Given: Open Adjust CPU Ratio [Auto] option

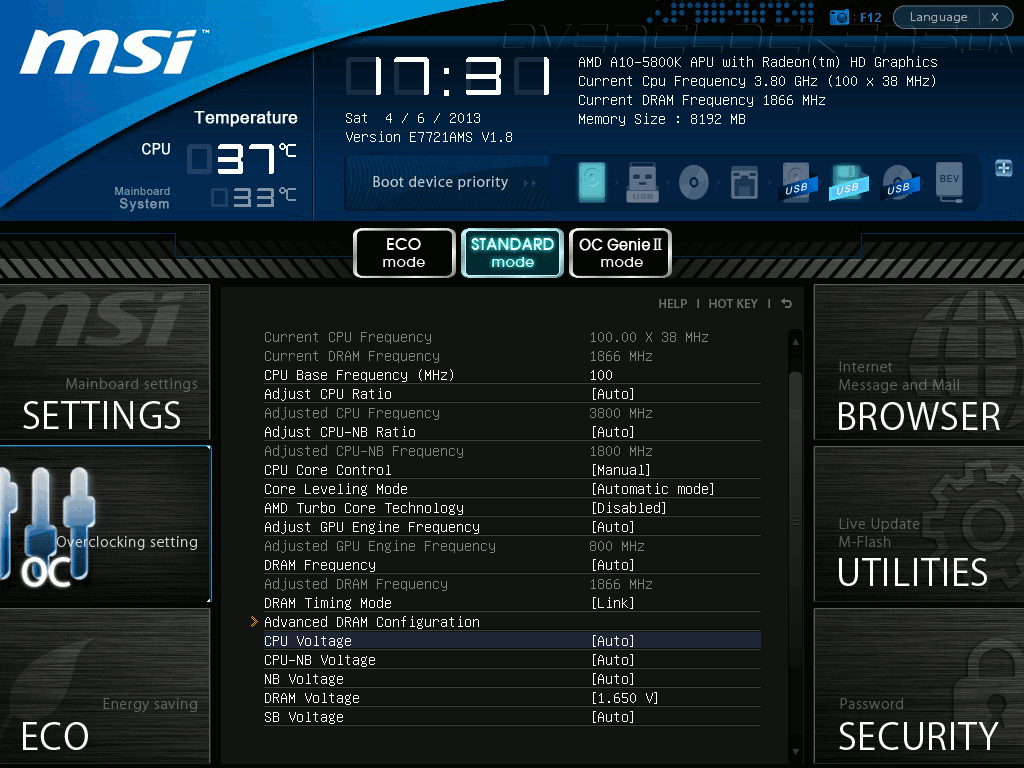Looking at the screenshot, I should 512,394.
